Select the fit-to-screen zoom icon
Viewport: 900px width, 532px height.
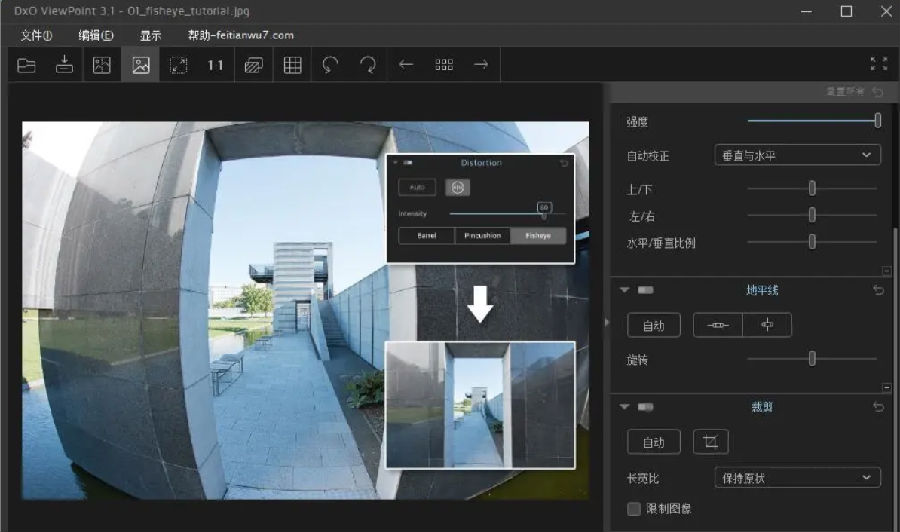pyautogui.click(x=178, y=65)
